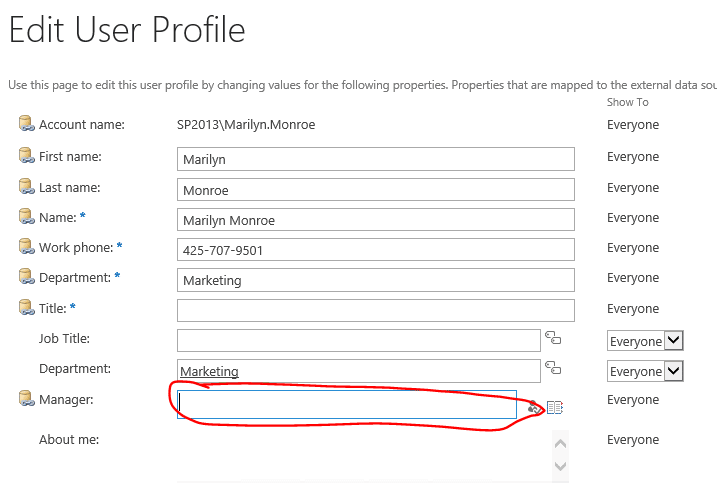Select the Work phone input field
Screen dimensions: 717x483
(375, 250)
